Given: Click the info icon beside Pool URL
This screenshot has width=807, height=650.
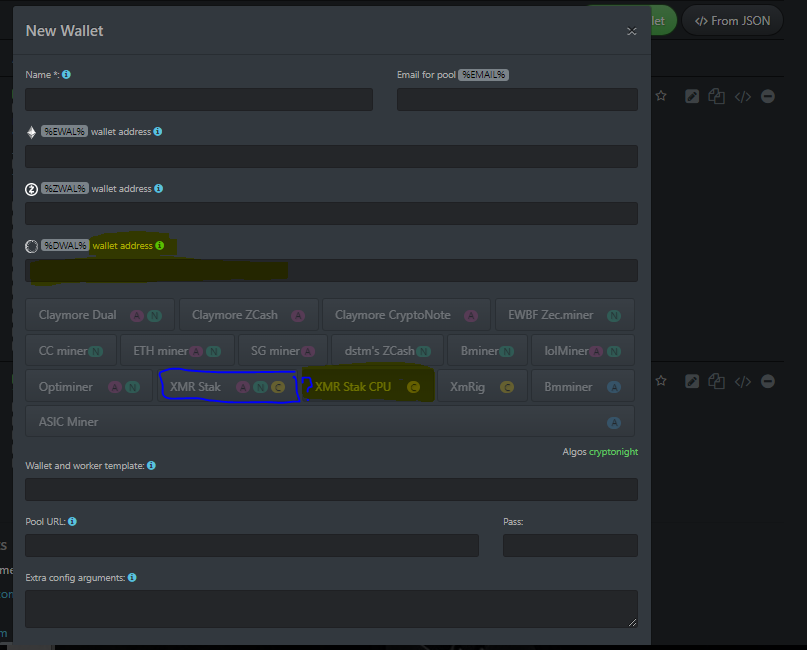Looking at the screenshot, I should coord(72,522).
